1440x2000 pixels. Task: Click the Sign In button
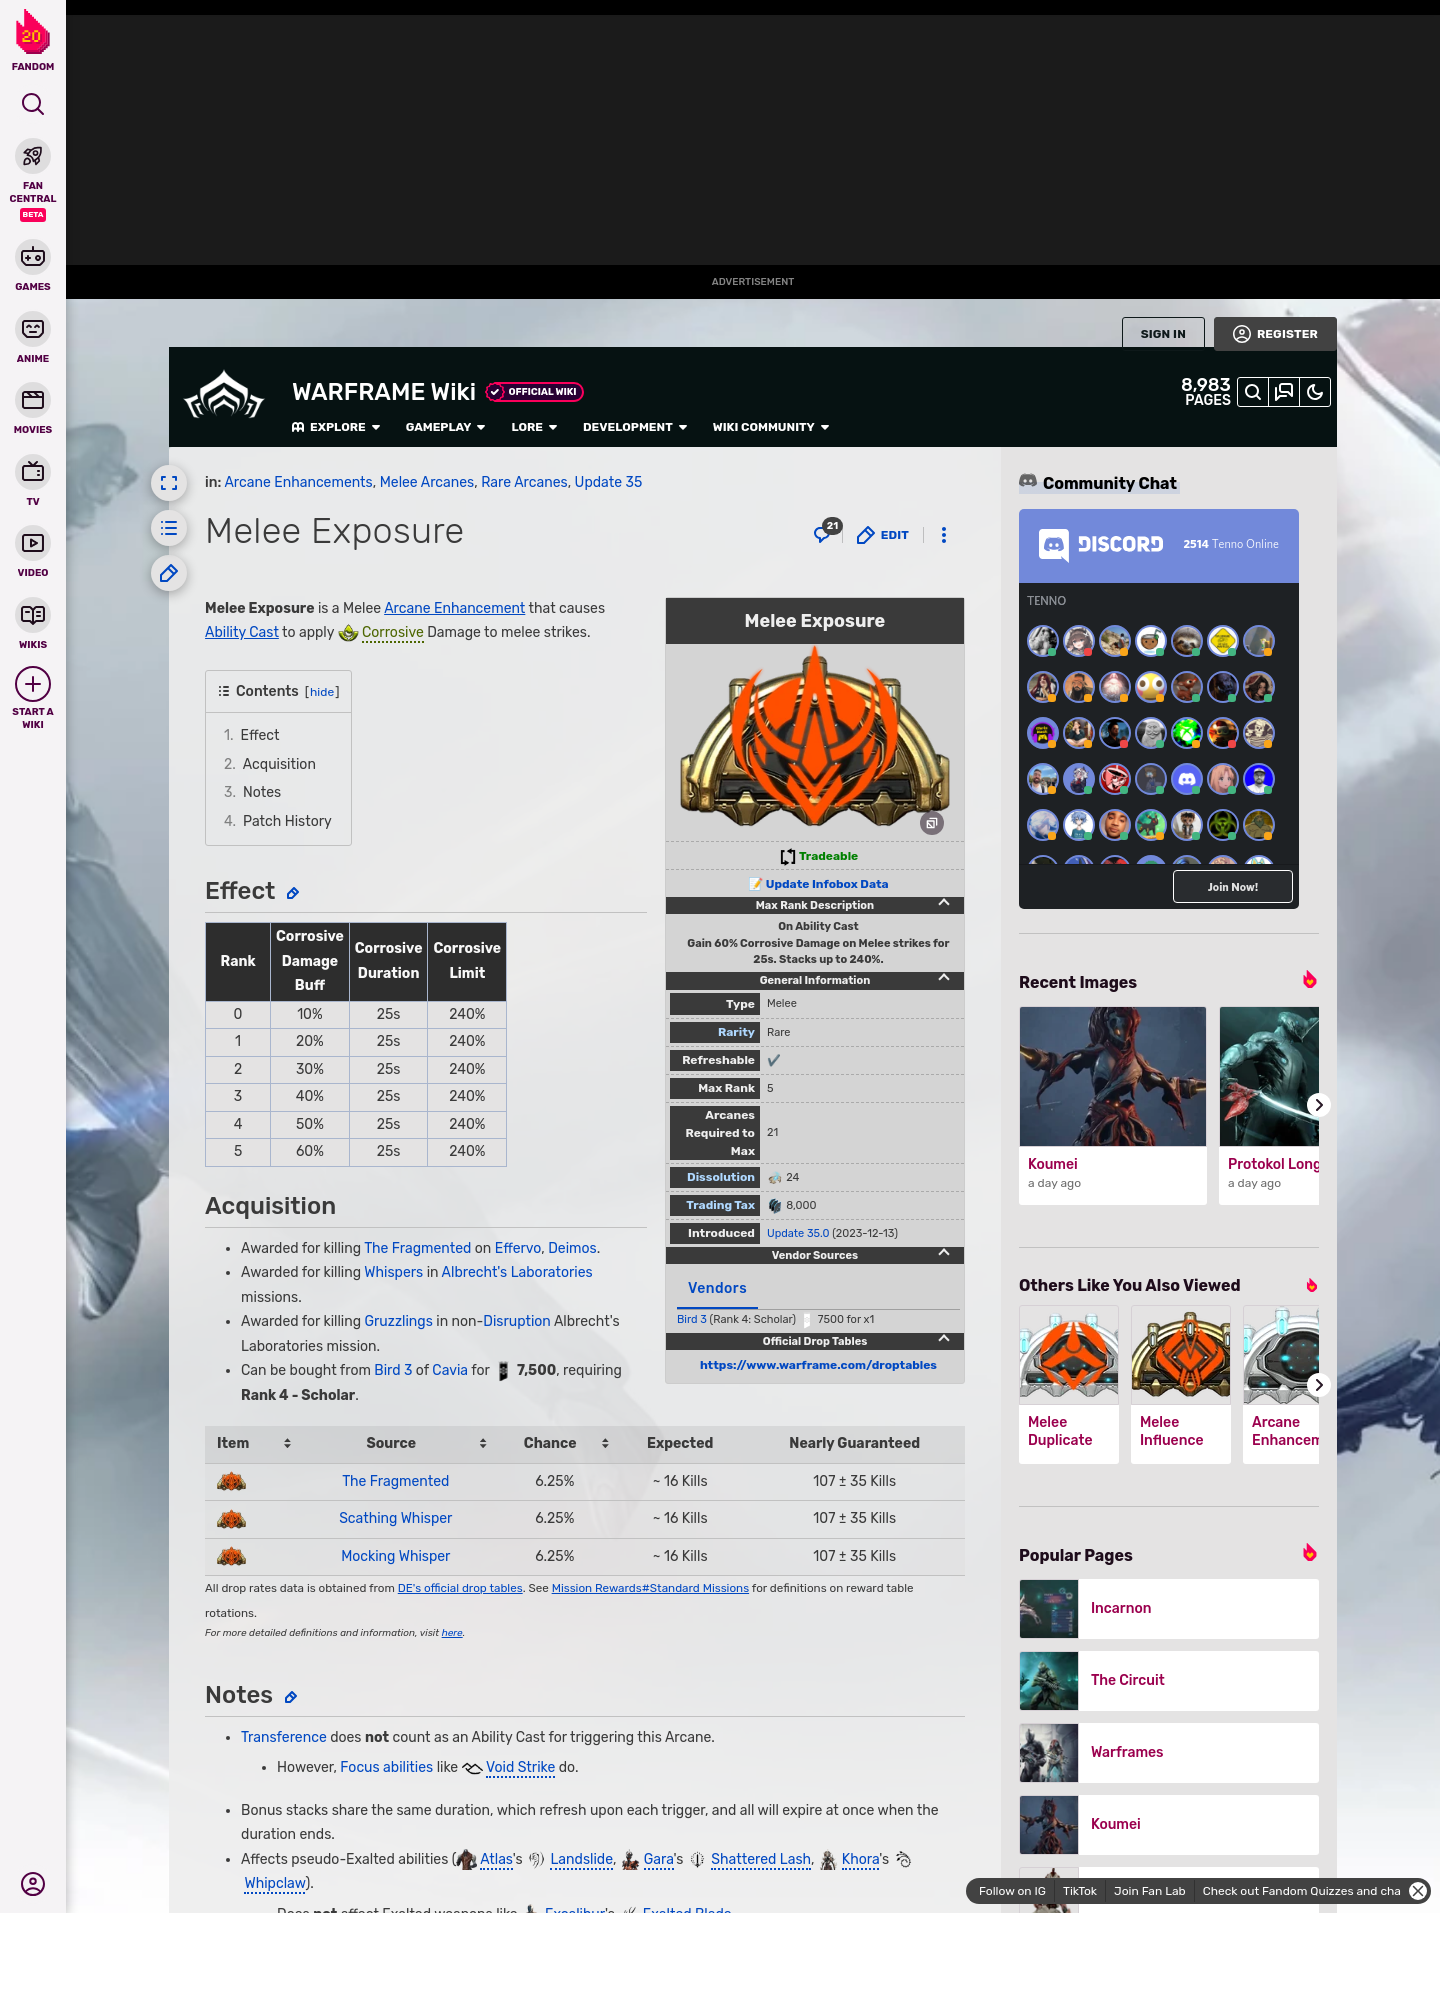pos(1163,334)
